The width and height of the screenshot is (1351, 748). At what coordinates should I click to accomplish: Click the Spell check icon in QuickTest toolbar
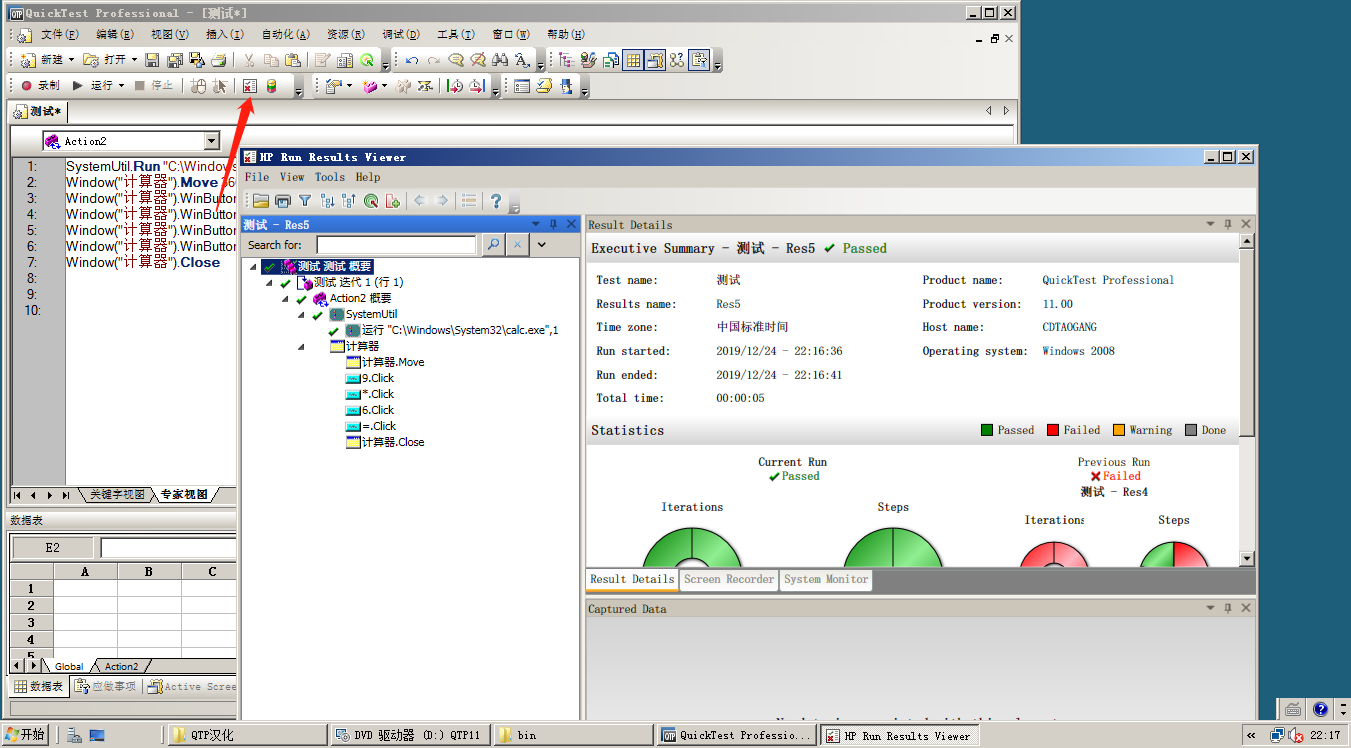[522, 60]
